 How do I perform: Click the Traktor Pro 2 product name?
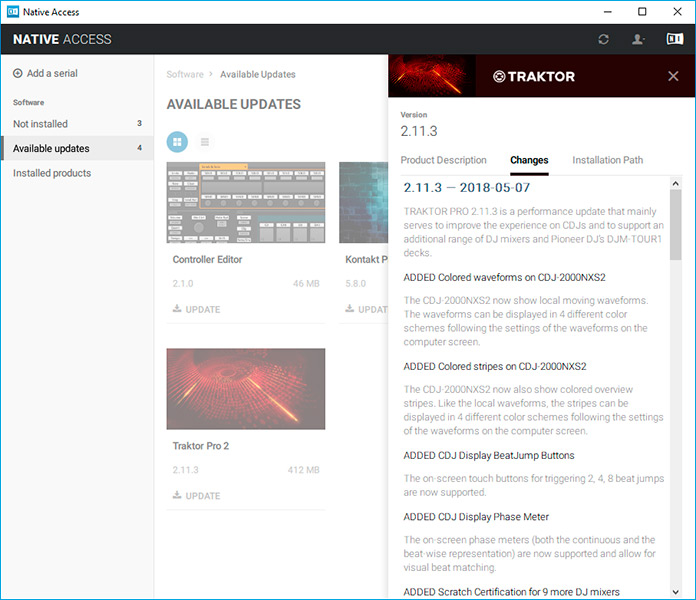(x=201, y=446)
